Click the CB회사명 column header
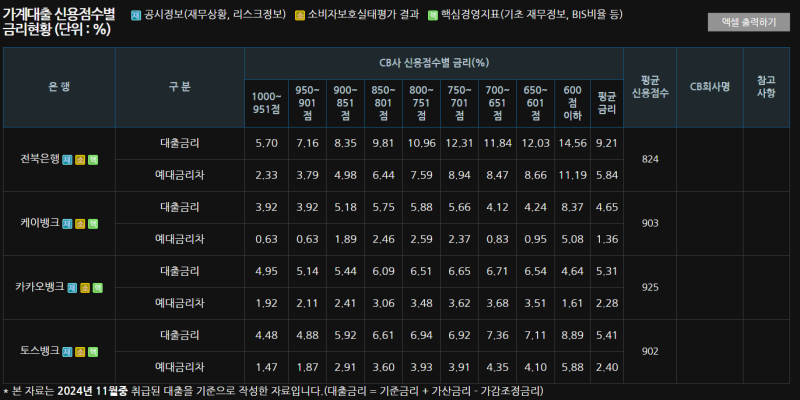Image resolution: width=800 pixels, height=400 pixels. click(710, 87)
